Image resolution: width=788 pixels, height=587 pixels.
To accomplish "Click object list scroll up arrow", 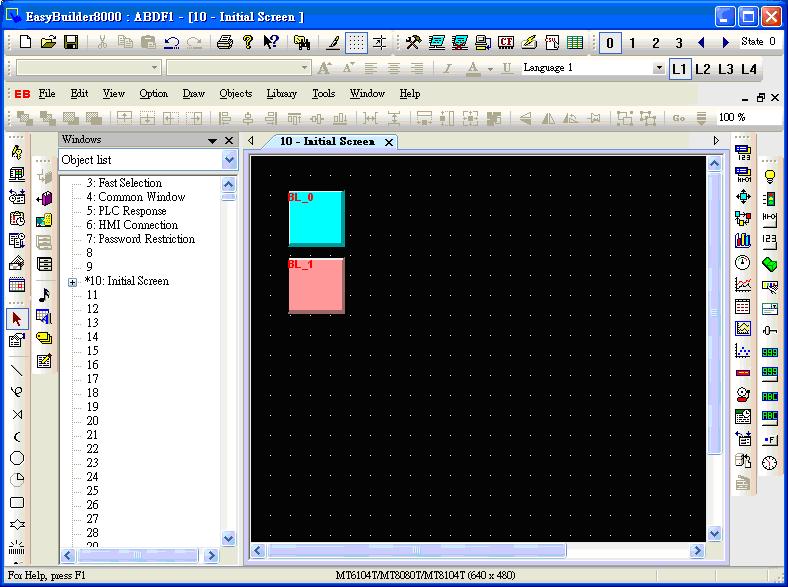I will coord(229,184).
